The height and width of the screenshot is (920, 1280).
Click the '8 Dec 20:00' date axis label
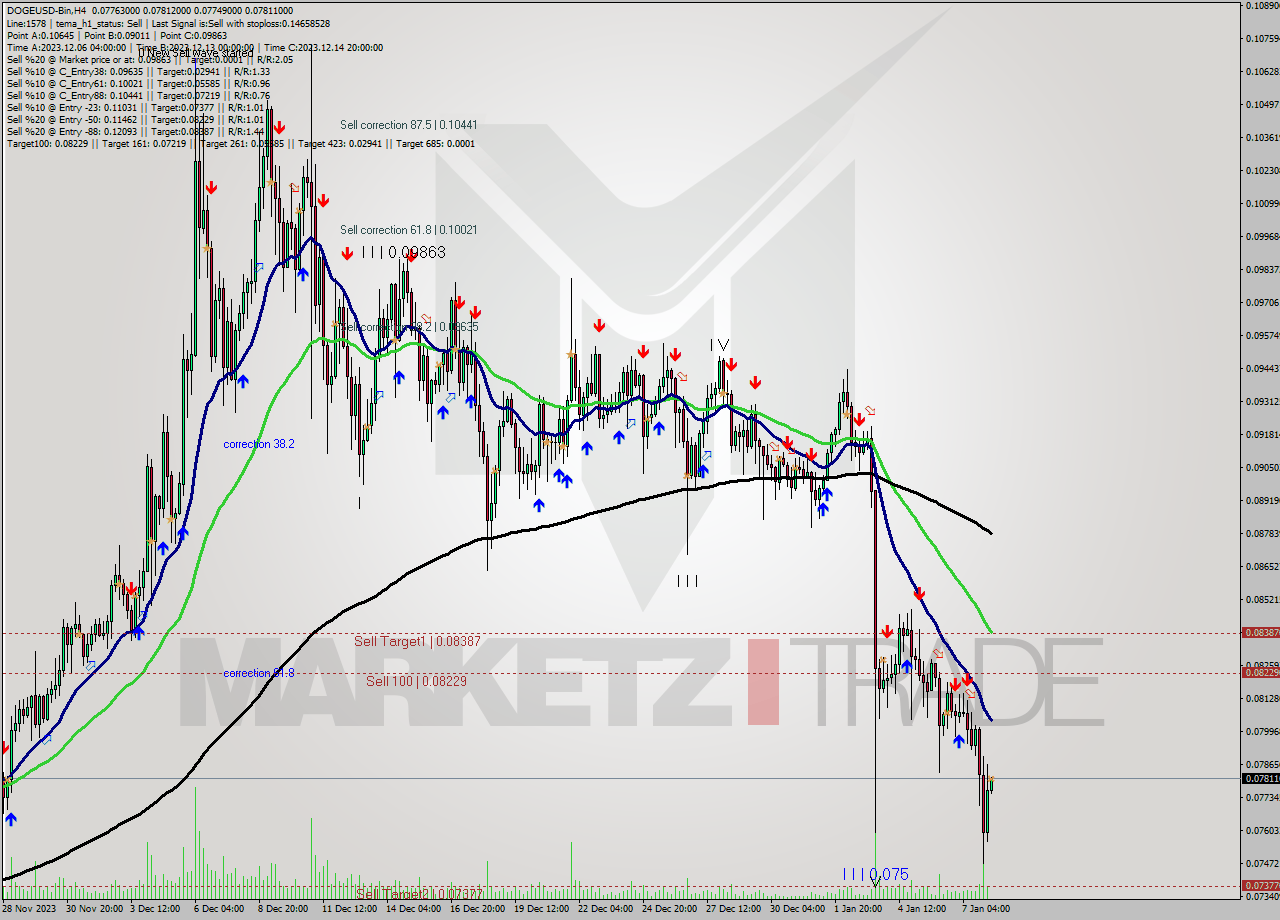(284, 909)
